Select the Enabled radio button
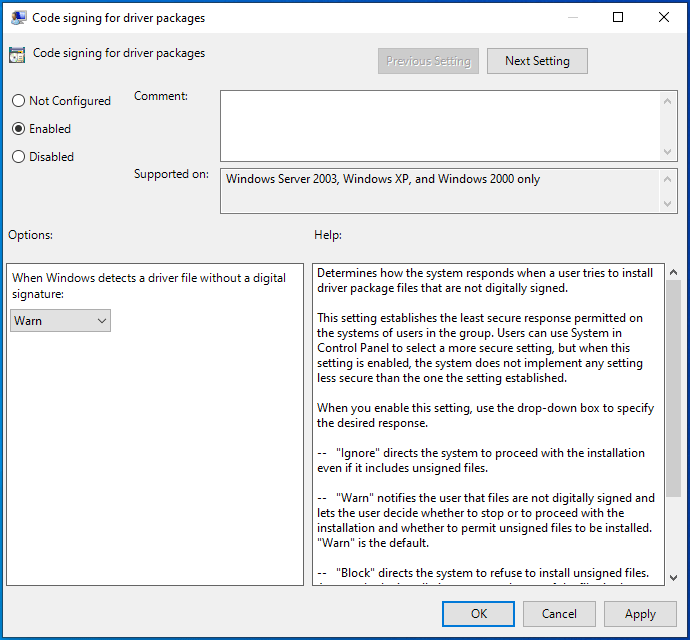Screen dimensions: 690x640 (18, 129)
